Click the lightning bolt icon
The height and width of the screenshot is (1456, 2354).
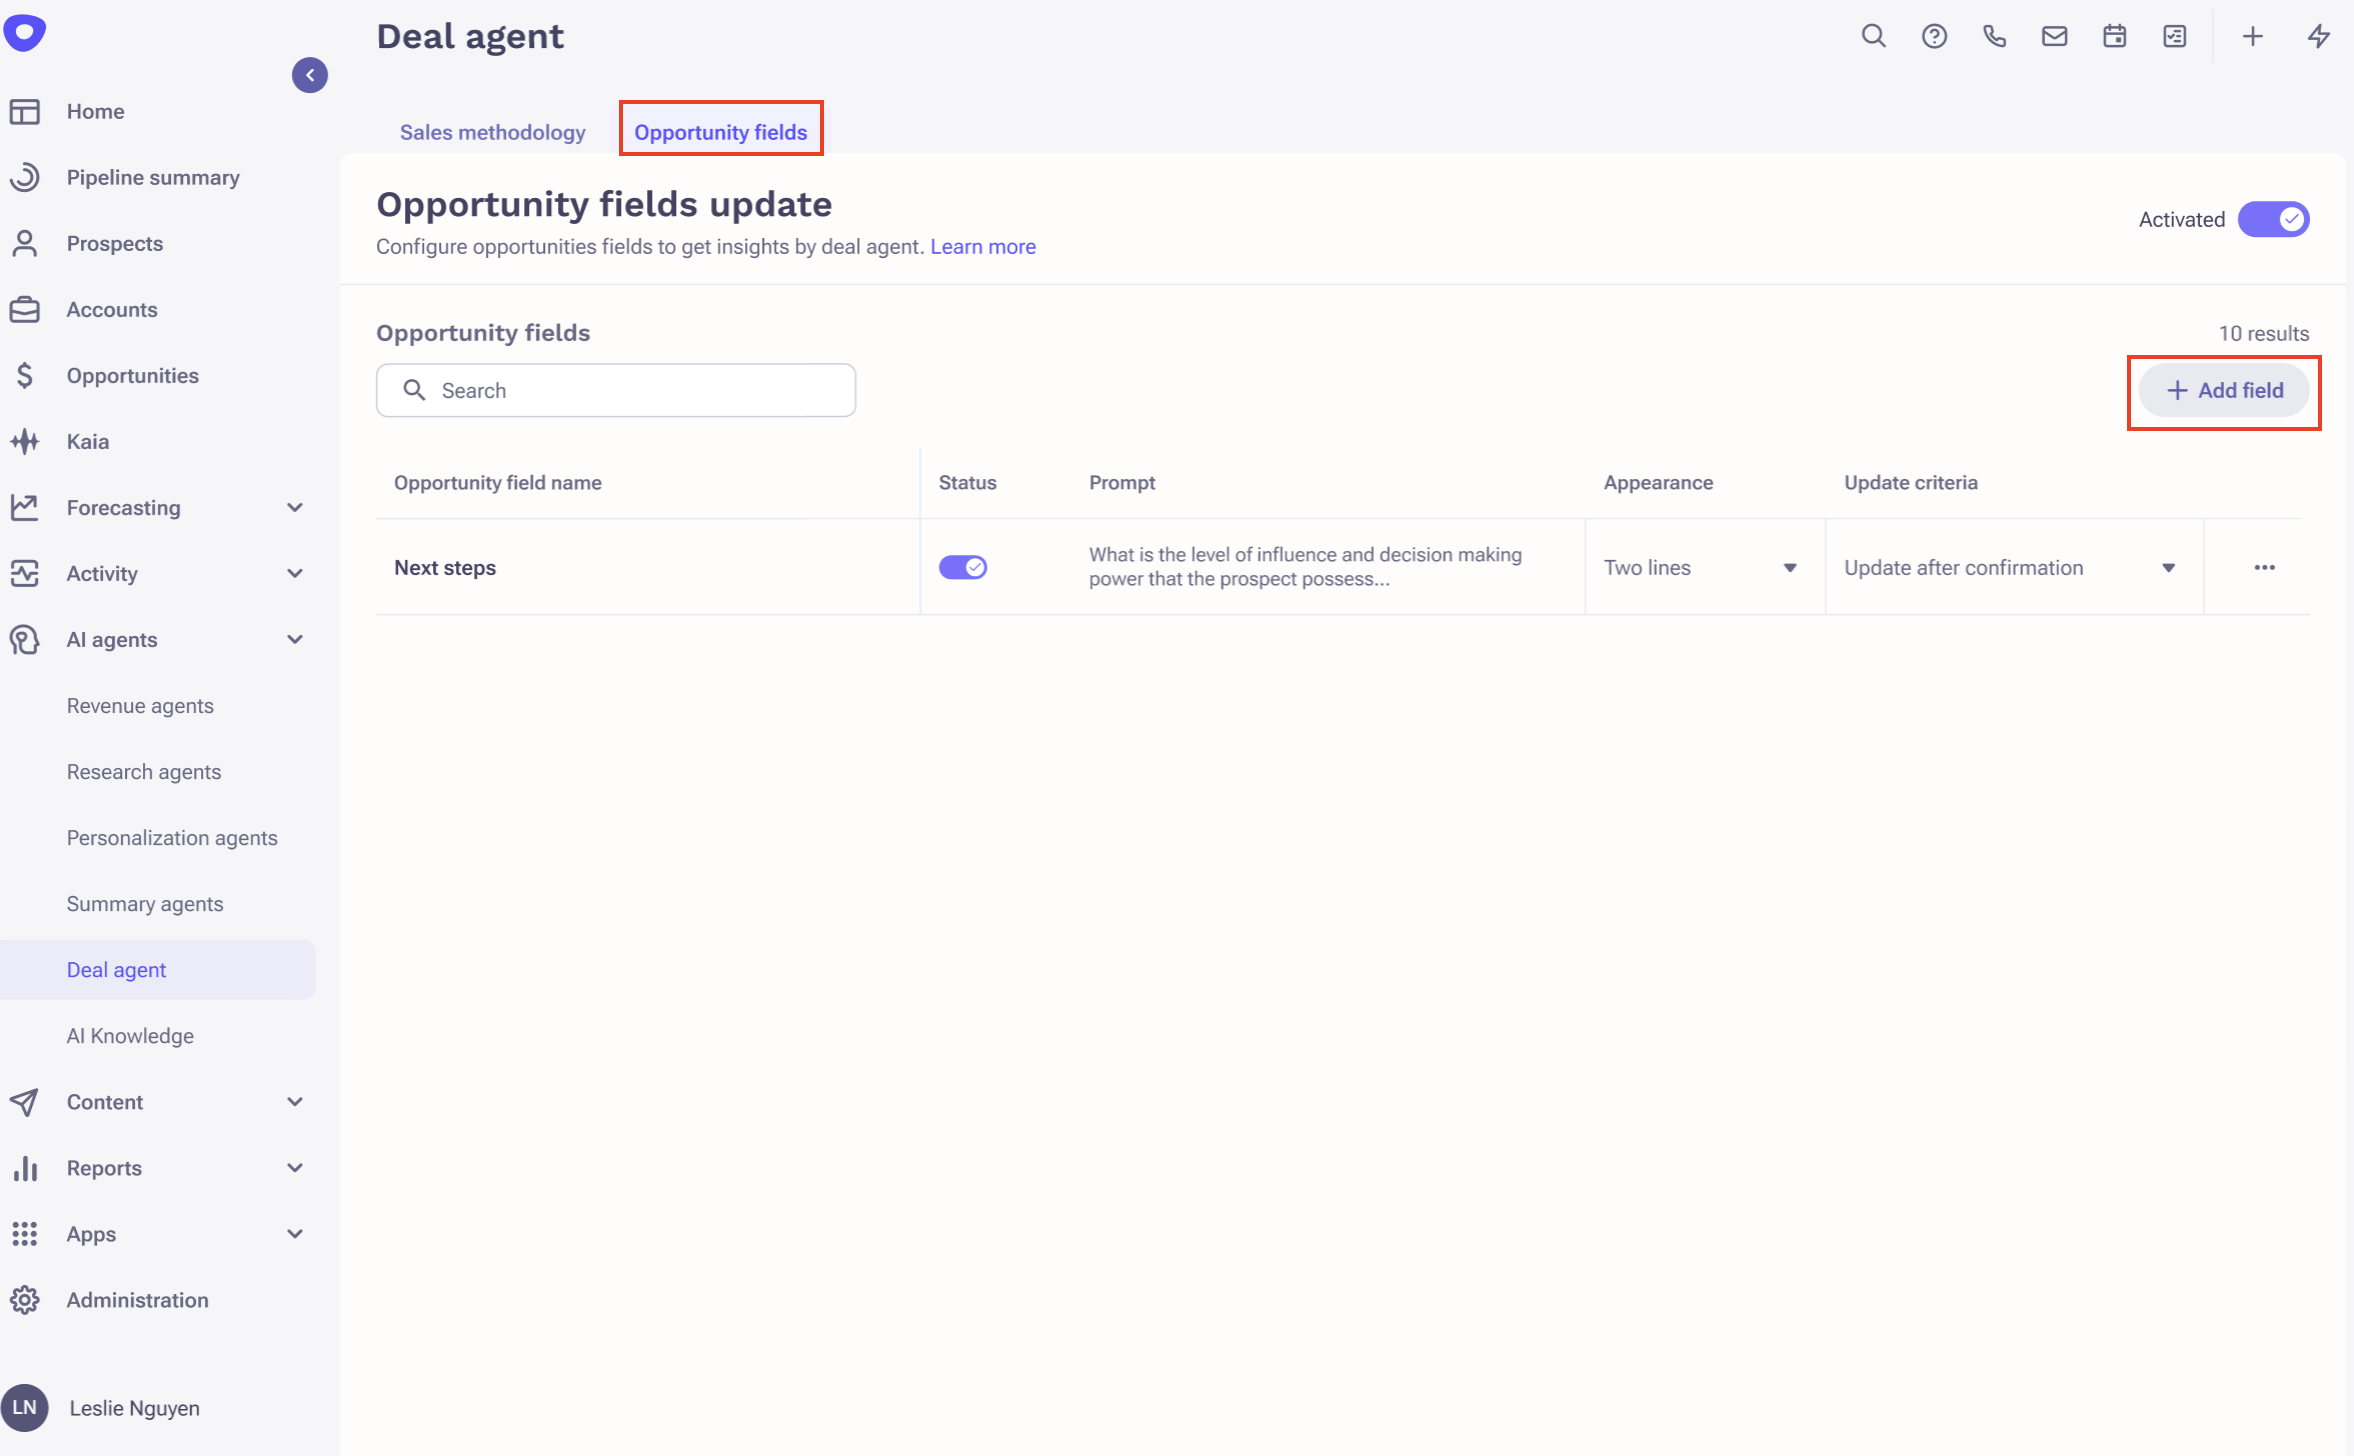pos(2319,37)
